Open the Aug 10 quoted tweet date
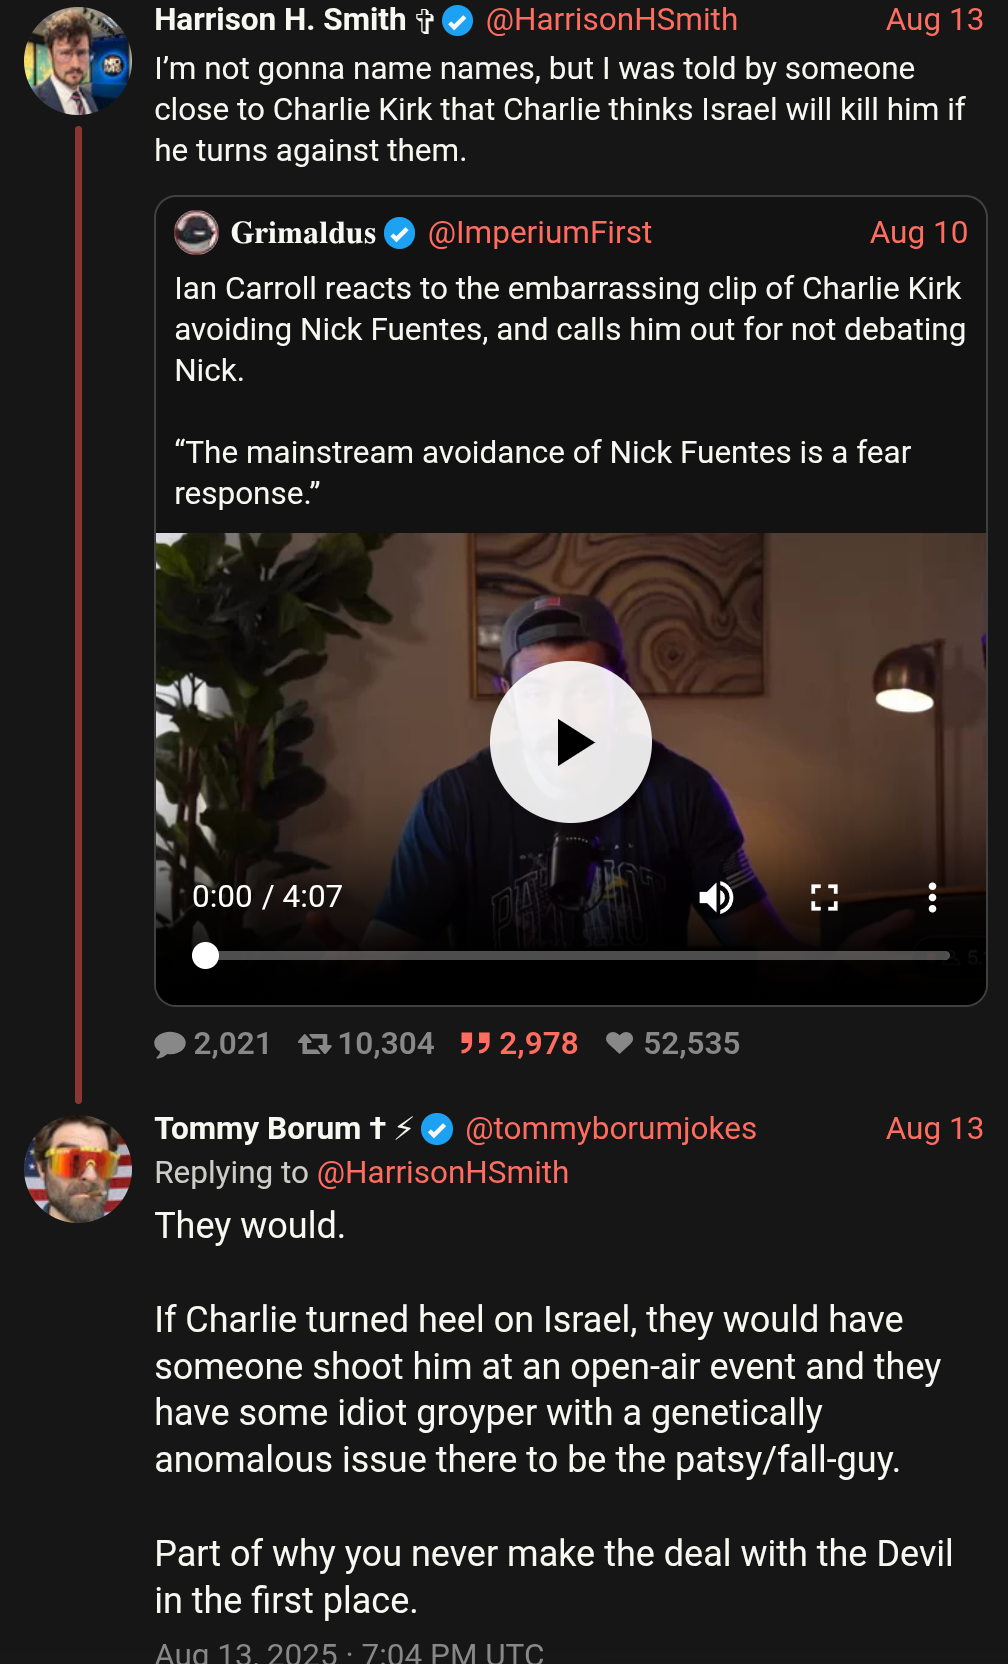 point(918,233)
